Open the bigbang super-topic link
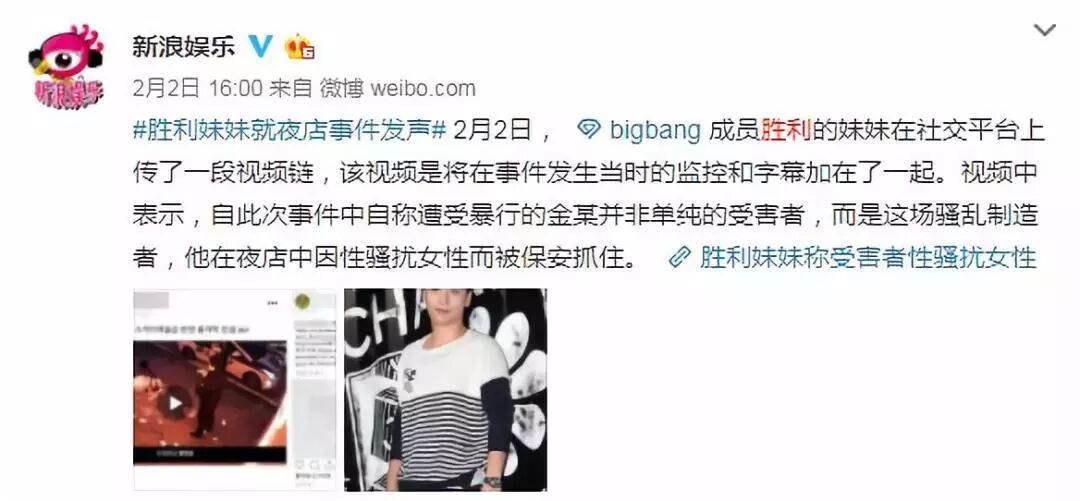This screenshot has width=1080, height=501. 656,130
